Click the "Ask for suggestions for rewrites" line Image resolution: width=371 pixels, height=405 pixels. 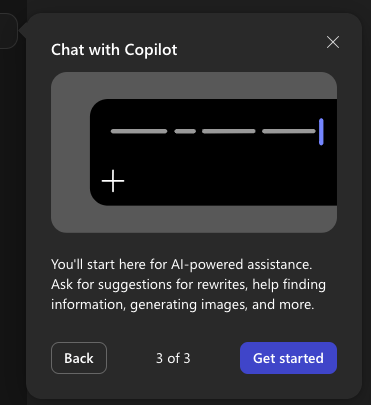click(x=149, y=285)
